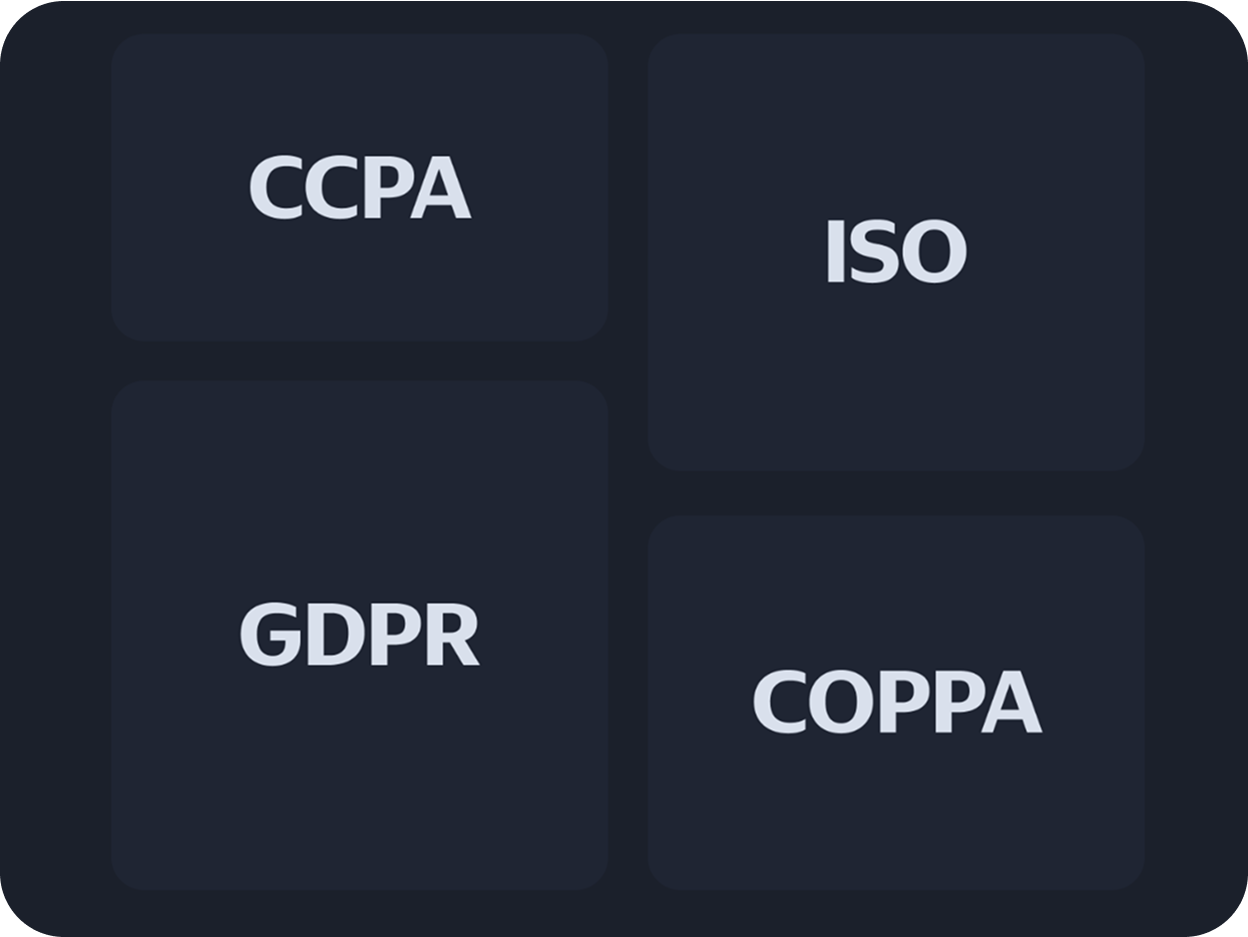The width and height of the screenshot is (1248, 937).
Task: Tap the COPPA compliance badge
Action: (x=895, y=702)
